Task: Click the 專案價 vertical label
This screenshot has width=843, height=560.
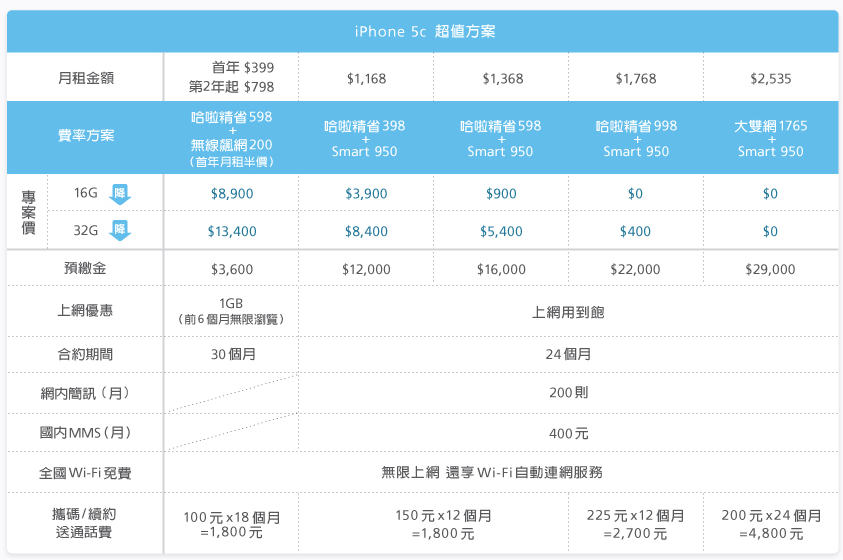Action: coord(28,212)
